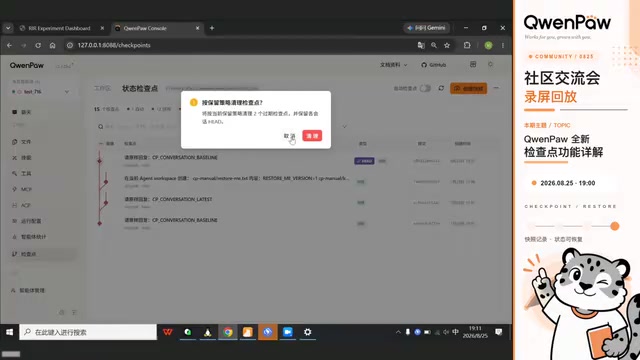Open the 文档资料 dropdown
The image size is (640, 360).
(x=393, y=65)
